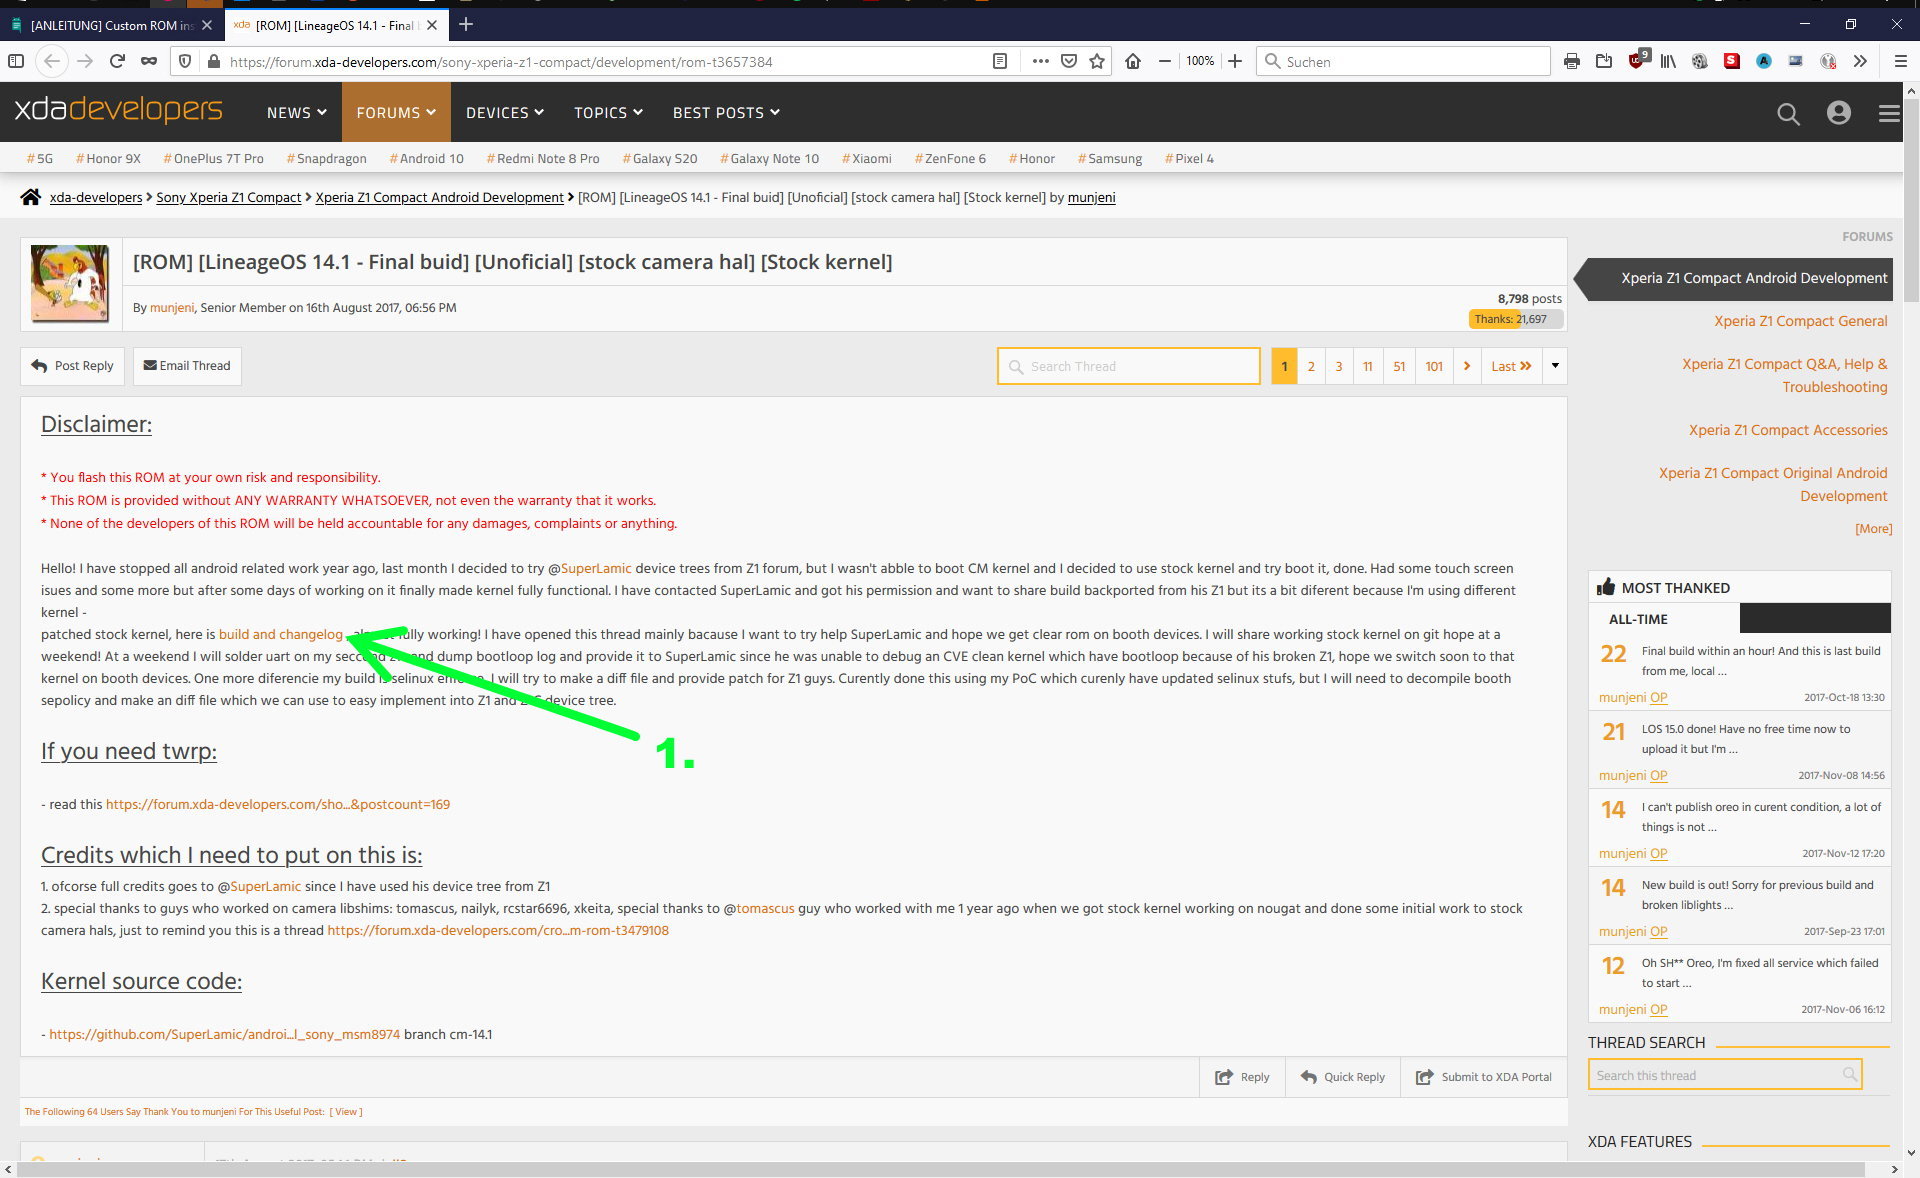1920x1178 pixels.
Task: Open page actions three-dot menu
Action: (x=1041, y=61)
